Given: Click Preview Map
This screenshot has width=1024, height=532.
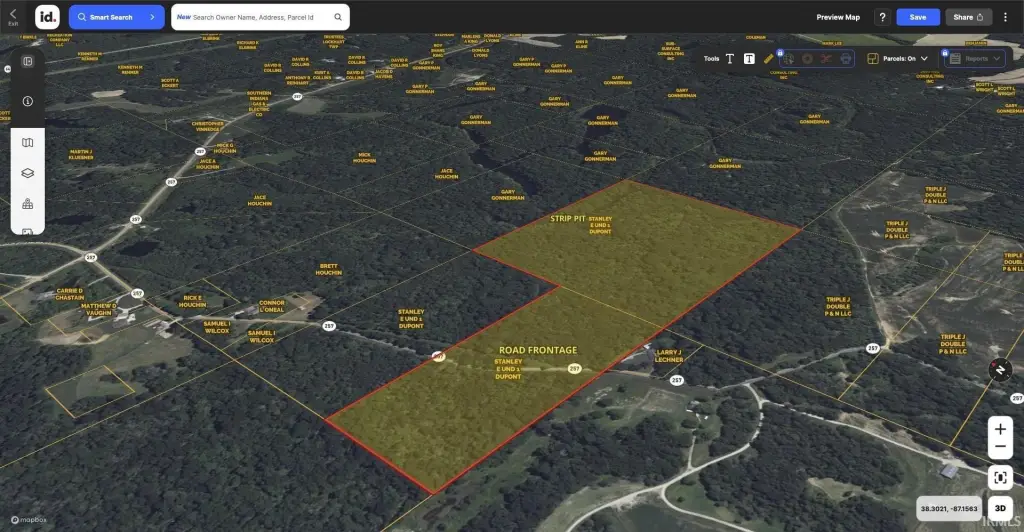Looking at the screenshot, I should [838, 17].
